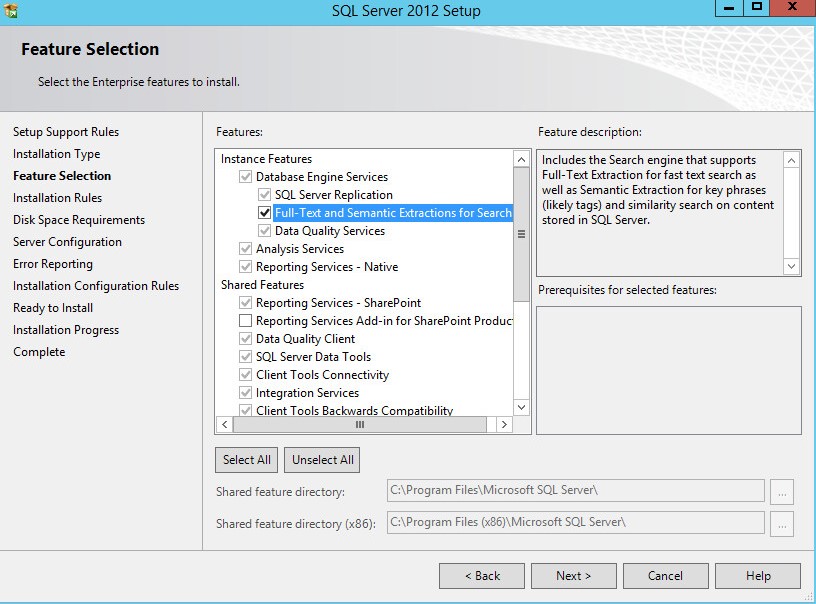This screenshot has width=816, height=604.
Task: Click the Unselect All button
Action: pyautogui.click(x=322, y=460)
